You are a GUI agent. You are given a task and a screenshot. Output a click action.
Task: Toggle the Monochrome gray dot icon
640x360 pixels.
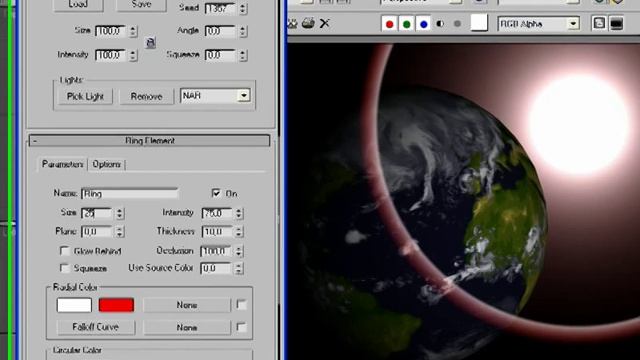[x=457, y=24]
